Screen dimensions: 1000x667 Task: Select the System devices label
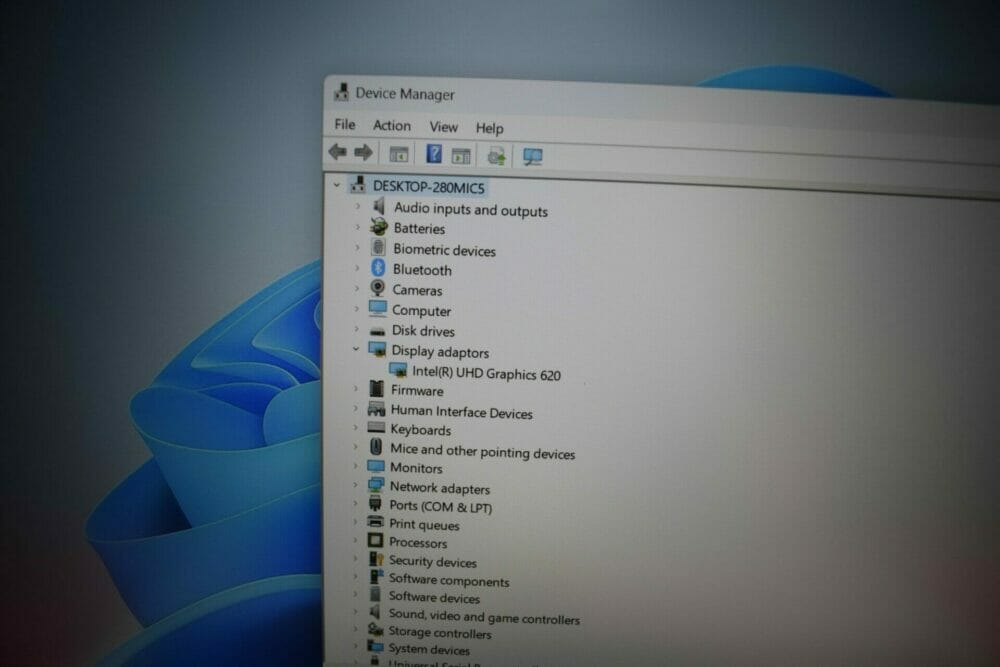click(x=429, y=649)
